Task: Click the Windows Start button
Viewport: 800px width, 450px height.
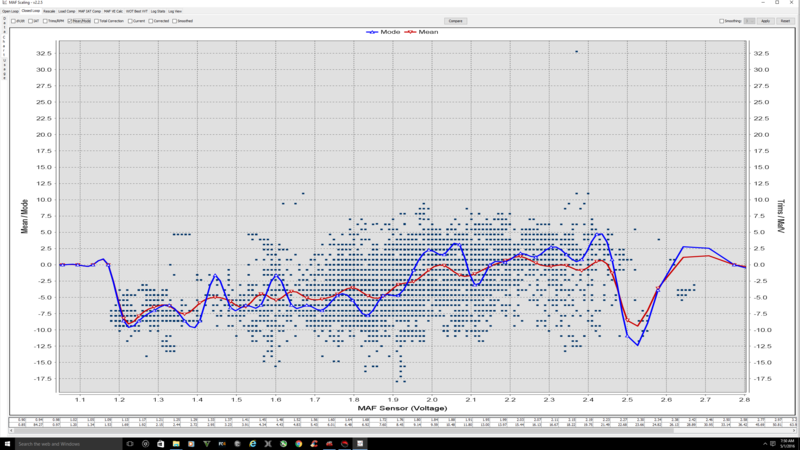Action: click(7, 444)
